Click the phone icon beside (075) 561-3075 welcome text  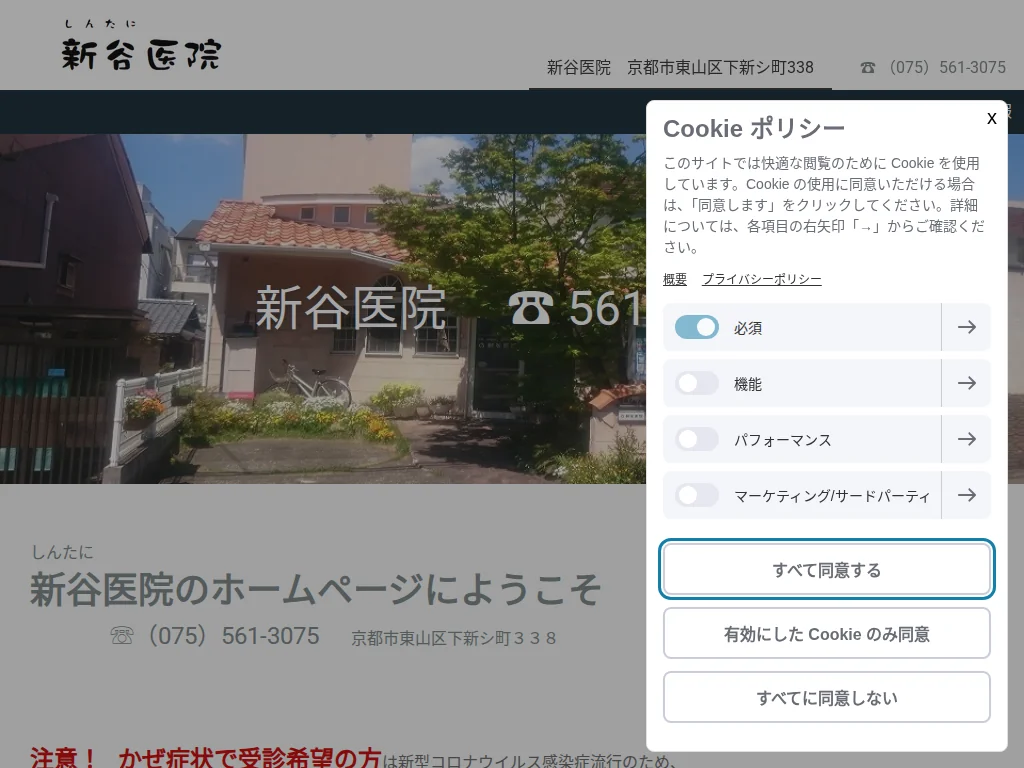[x=122, y=636]
